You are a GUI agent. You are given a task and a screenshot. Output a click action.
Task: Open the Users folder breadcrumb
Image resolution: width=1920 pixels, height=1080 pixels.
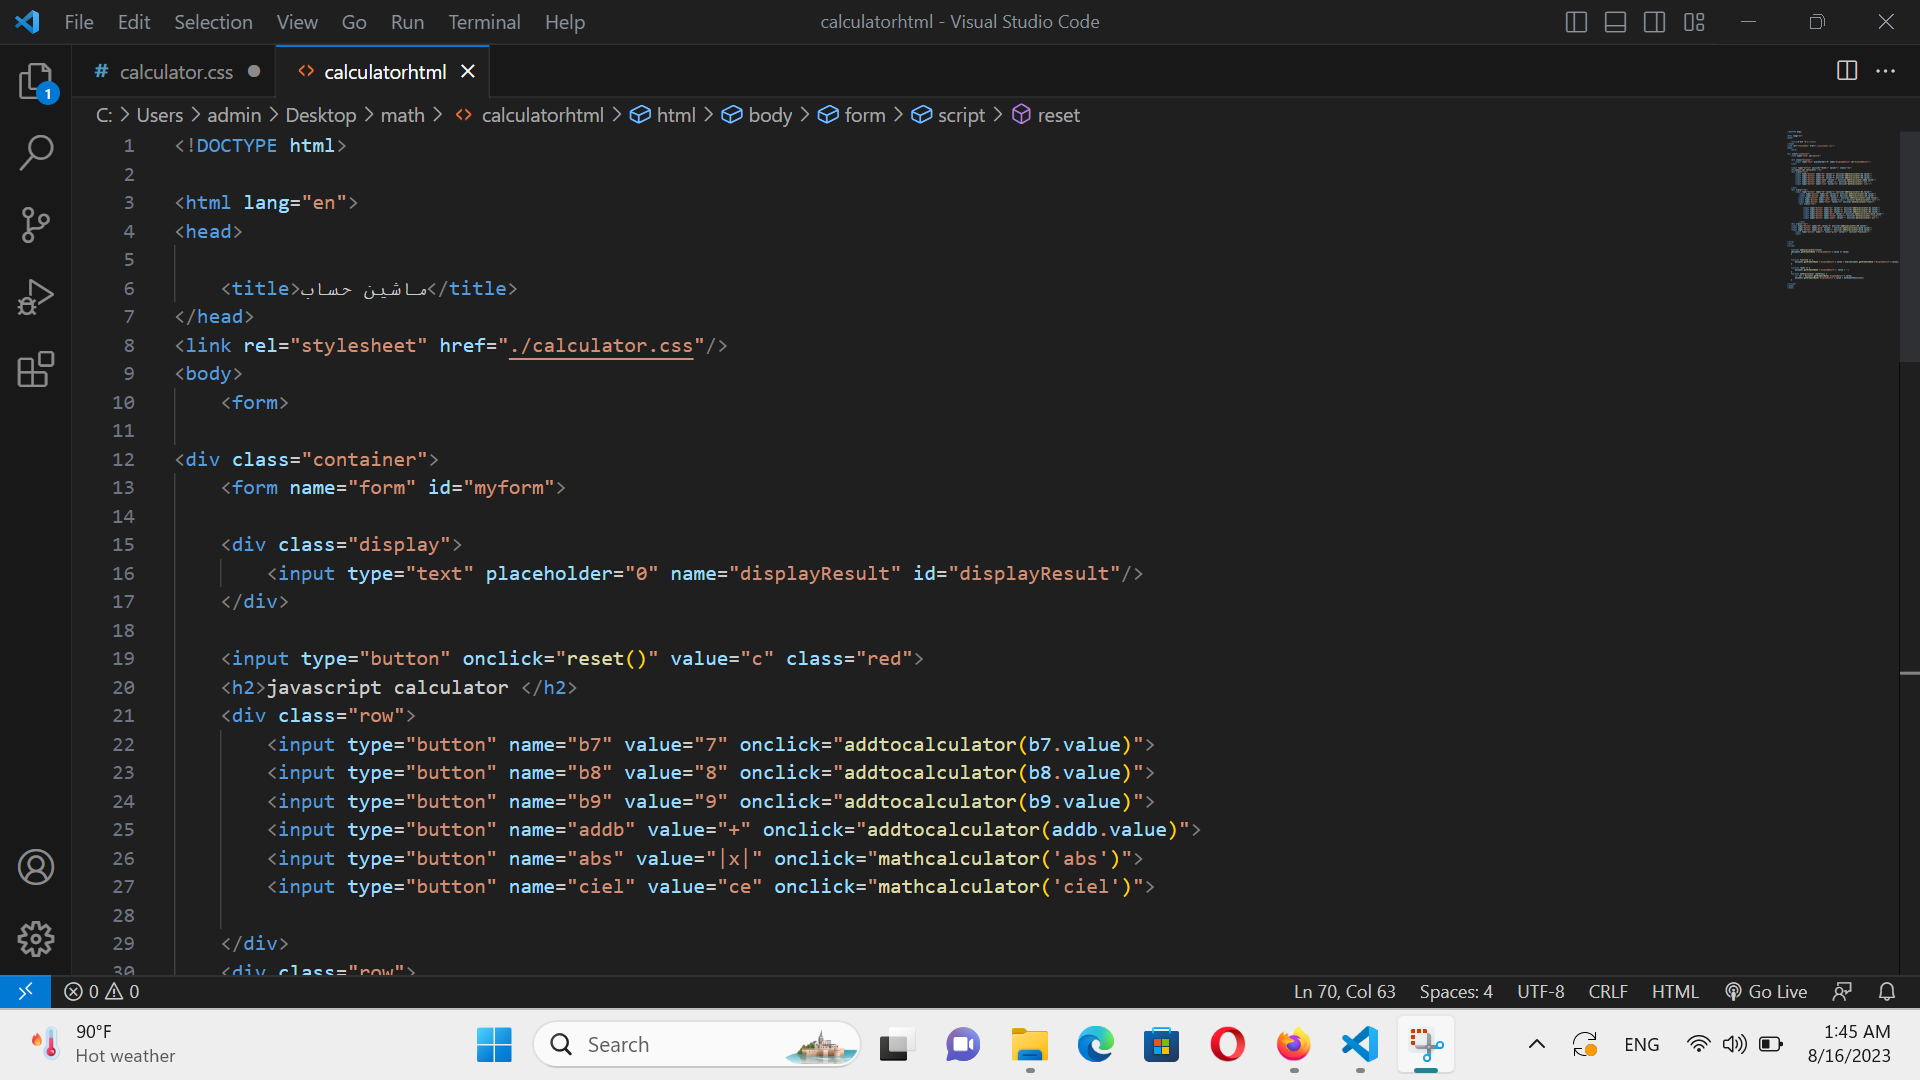click(159, 115)
